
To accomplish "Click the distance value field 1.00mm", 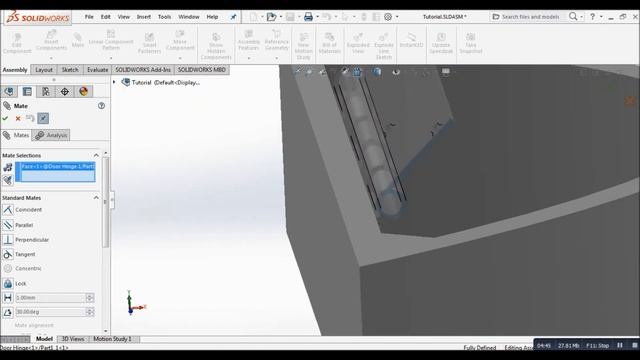I will pos(51,298).
